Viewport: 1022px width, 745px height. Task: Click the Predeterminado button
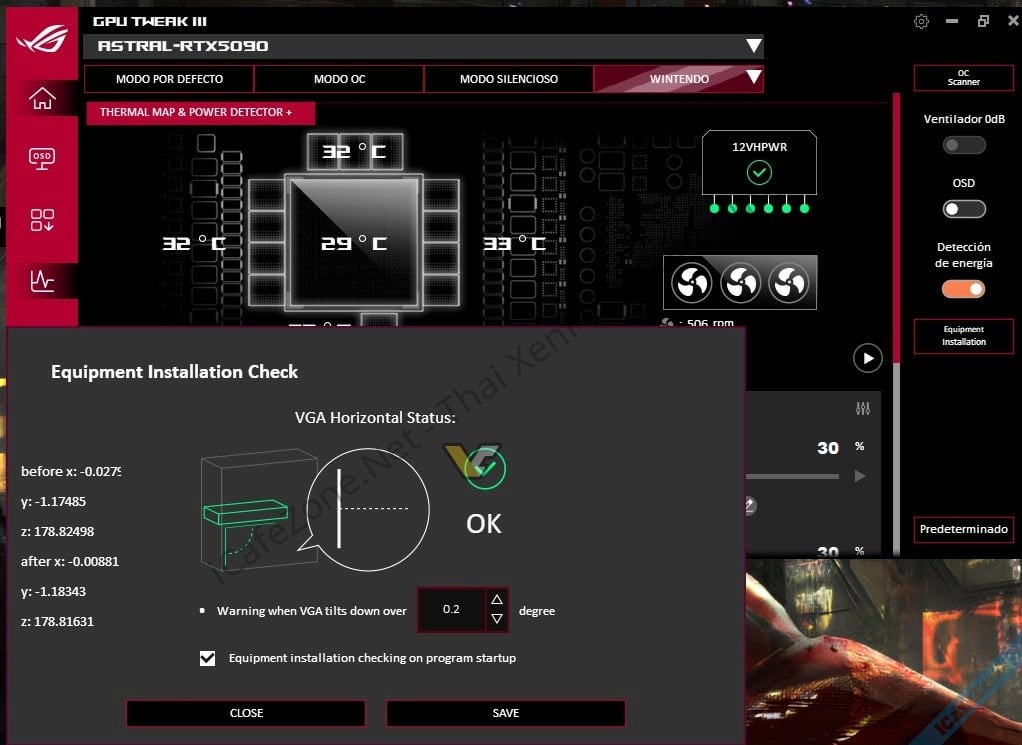click(963, 530)
